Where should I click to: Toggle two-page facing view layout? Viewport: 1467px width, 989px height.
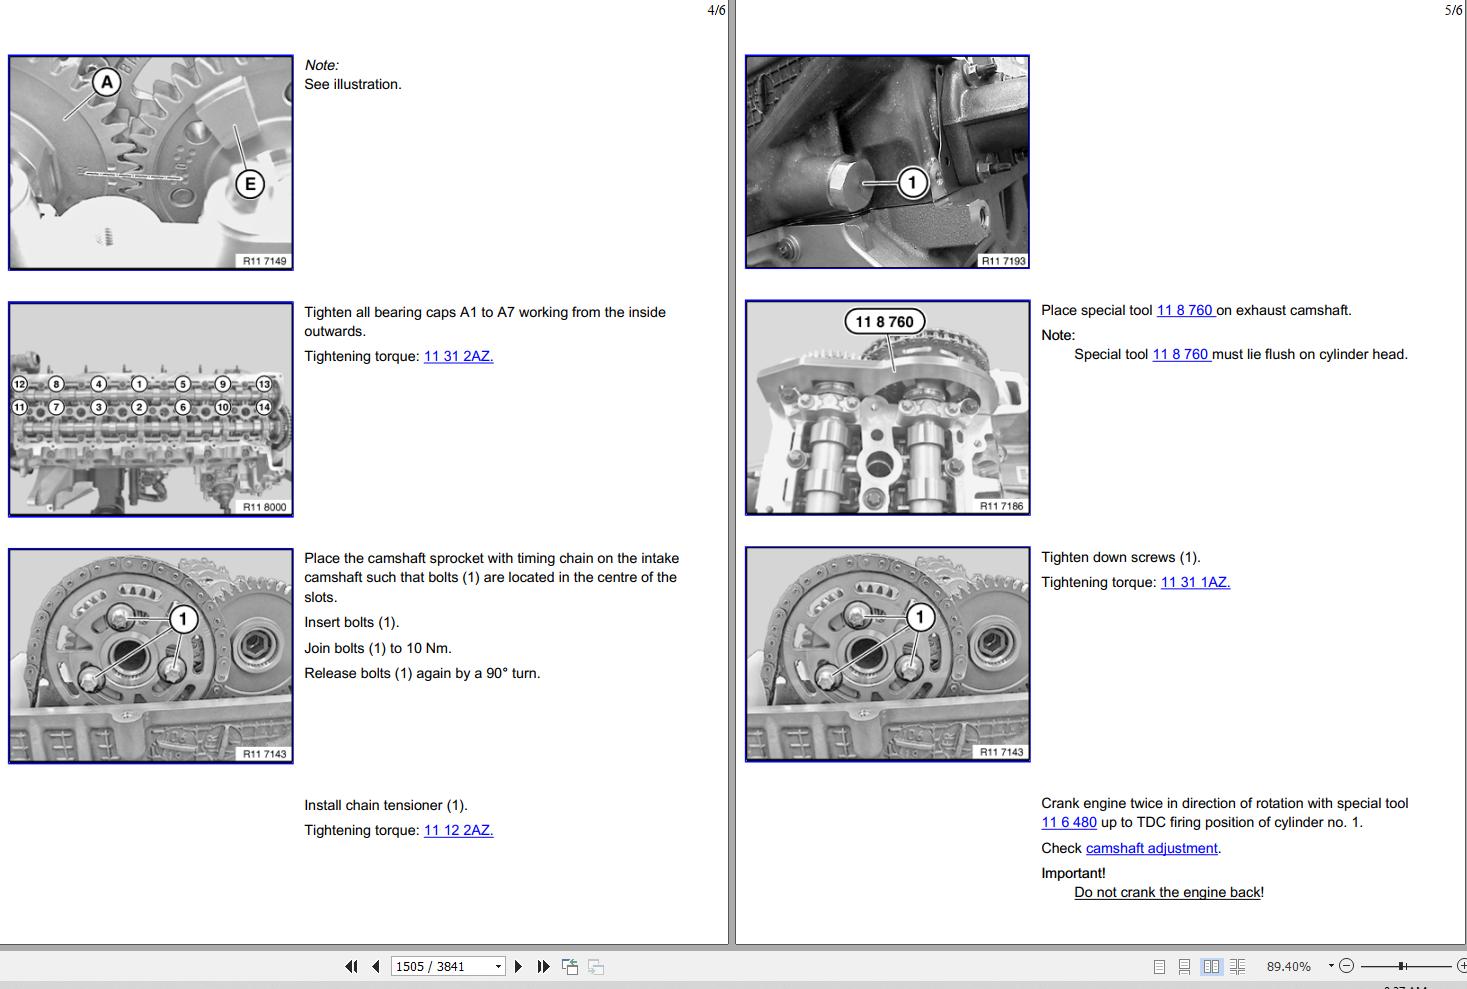click(1211, 967)
